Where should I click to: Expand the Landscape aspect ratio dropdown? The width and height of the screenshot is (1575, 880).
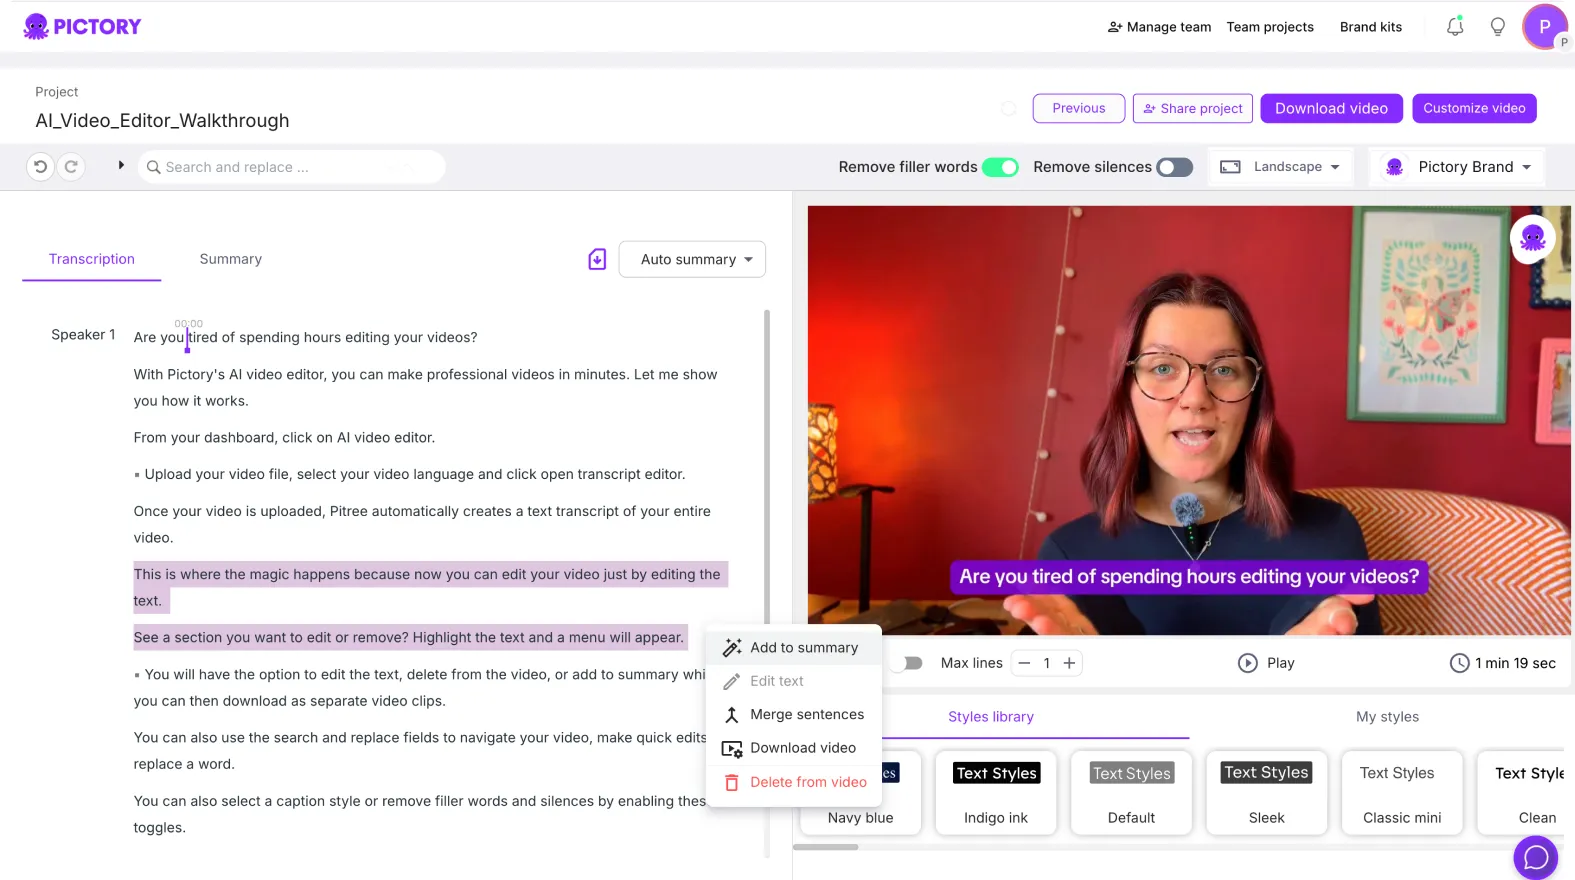click(x=1279, y=167)
